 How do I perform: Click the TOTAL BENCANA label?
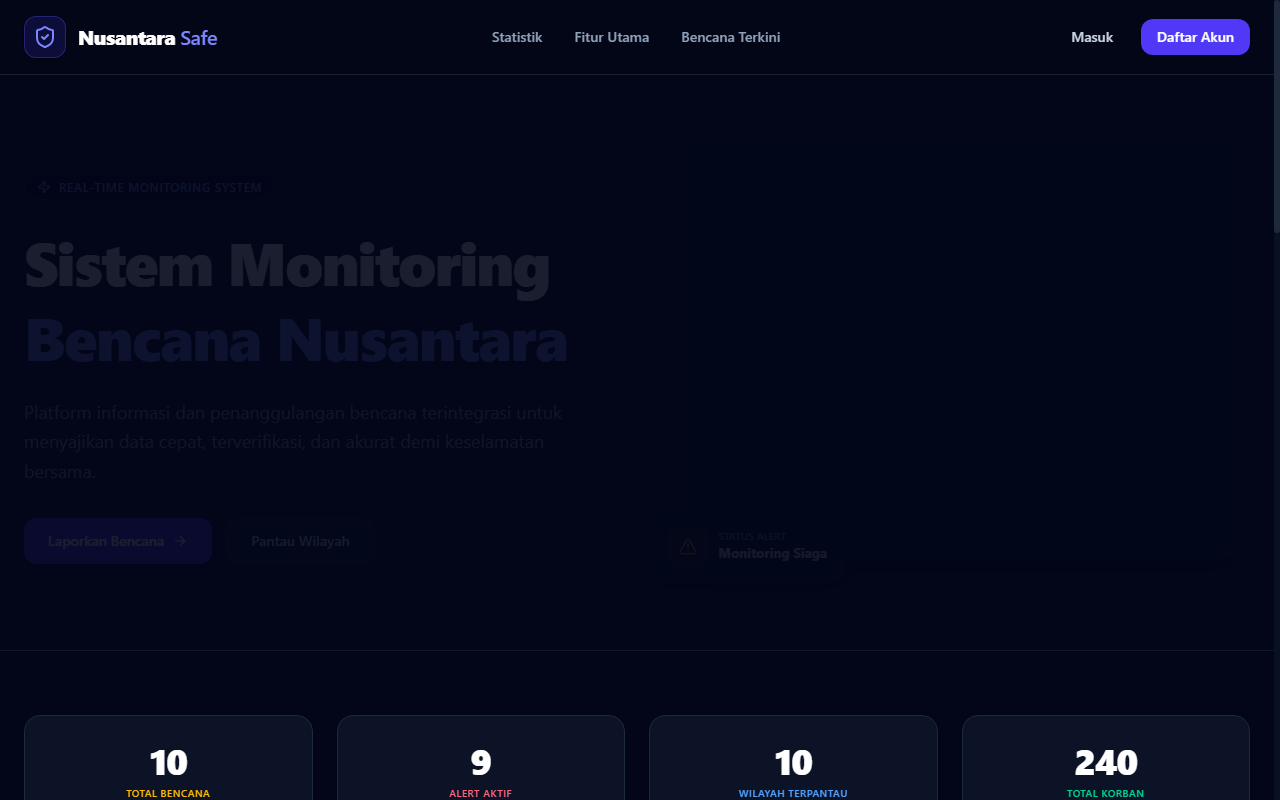(168, 794)
